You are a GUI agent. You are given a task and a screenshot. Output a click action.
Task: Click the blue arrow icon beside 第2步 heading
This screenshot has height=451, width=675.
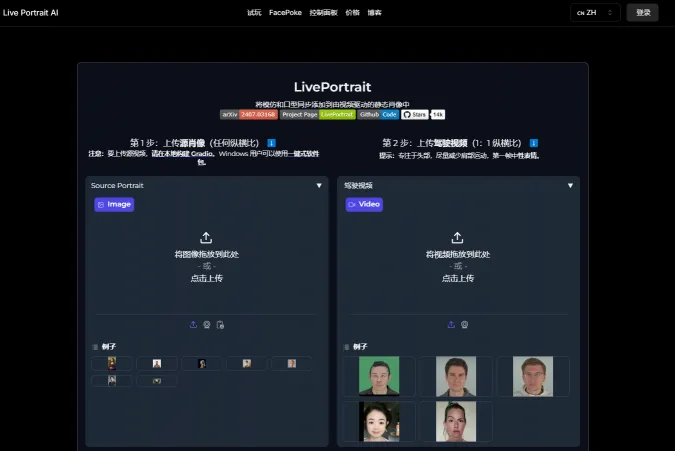(533, 143)
